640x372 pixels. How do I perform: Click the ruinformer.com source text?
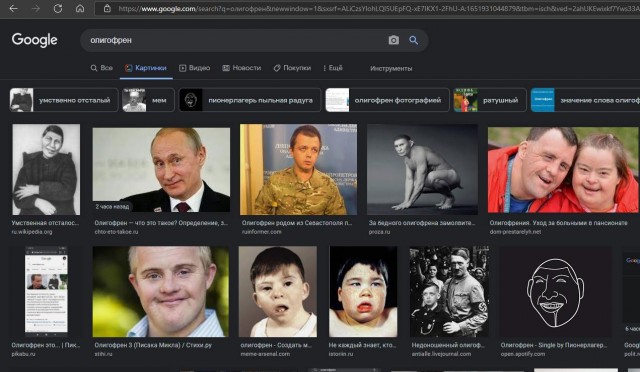coord(262,232)
